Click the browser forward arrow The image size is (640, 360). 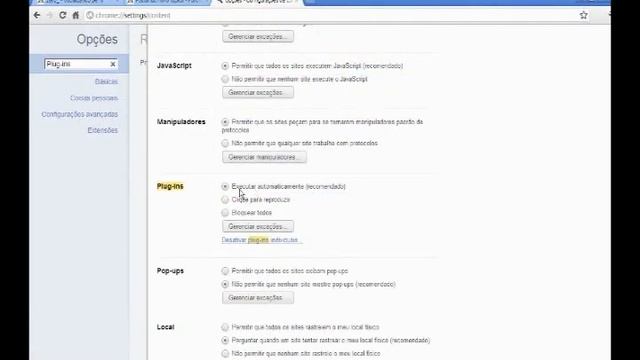tap(50, 15)
